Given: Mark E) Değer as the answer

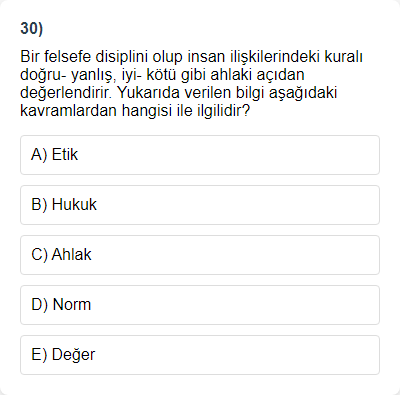Looking at the screenshot, I should tap(200, 355).
